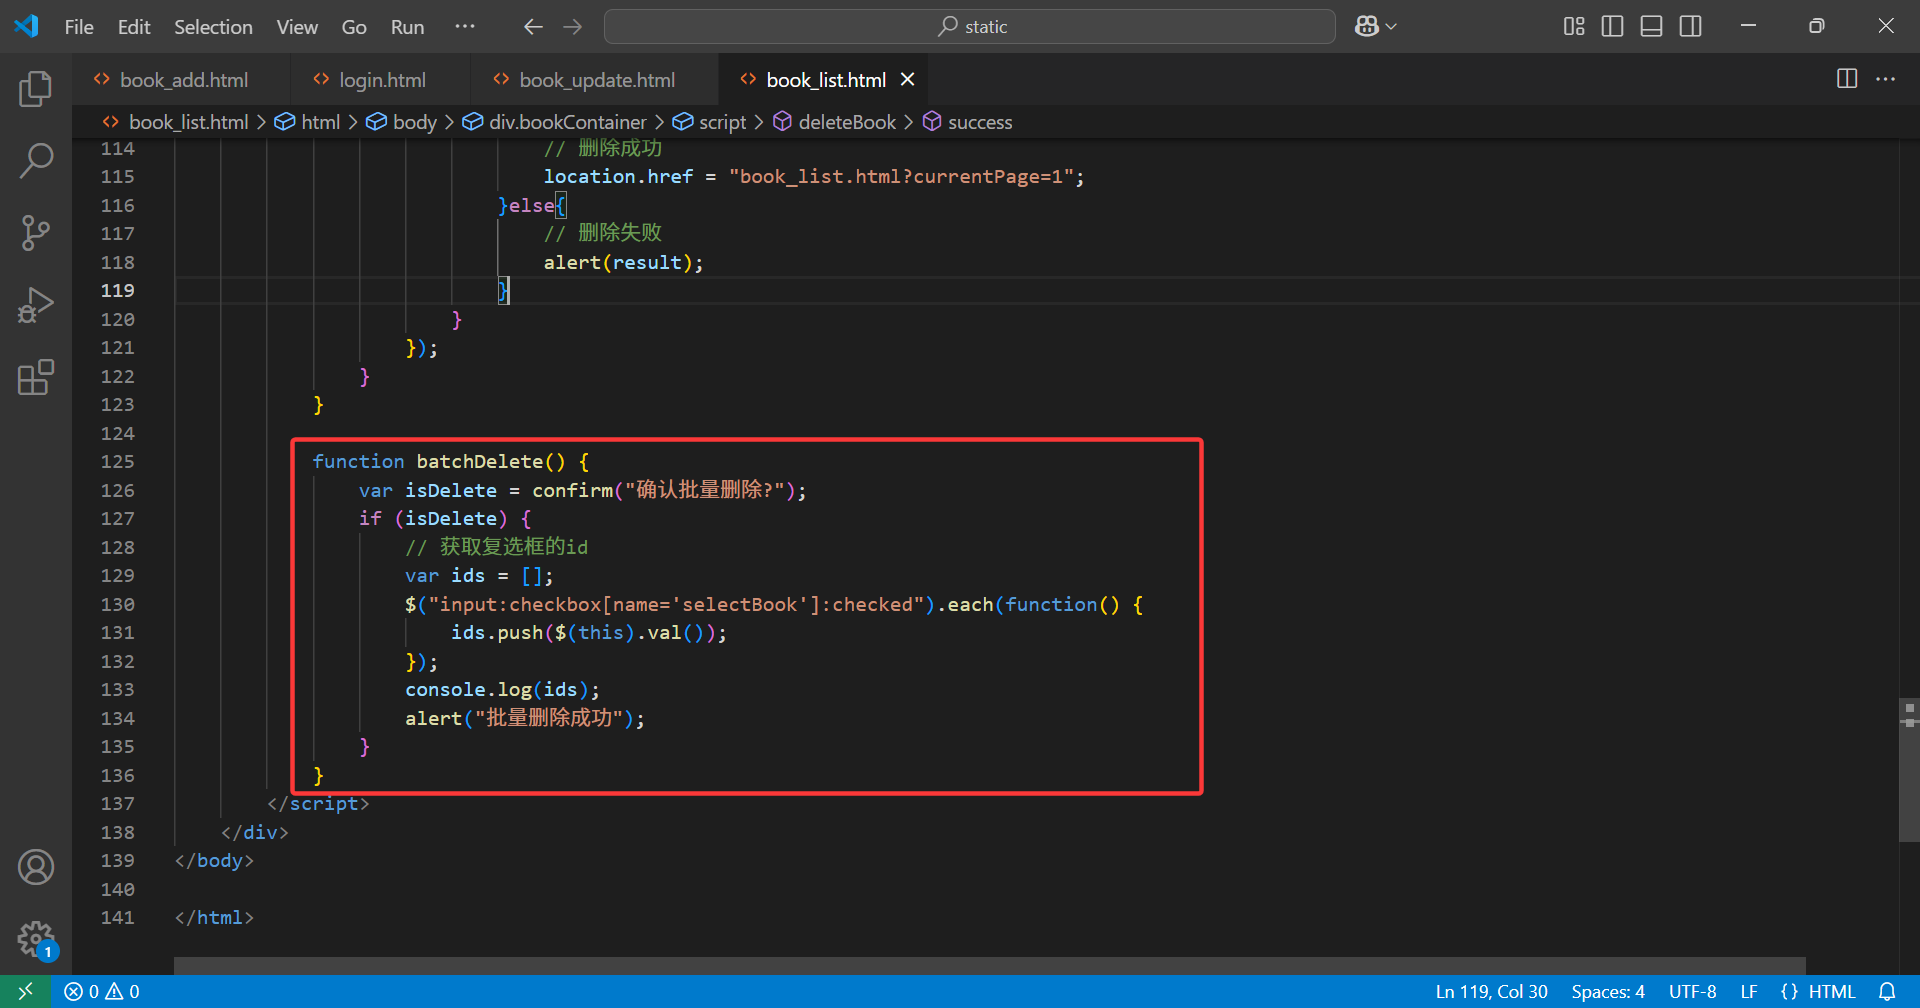Expand the body breadcrumb item
Image resolution: width=1920 pixels, height=1008 pixels.
(x=414, y=122)
